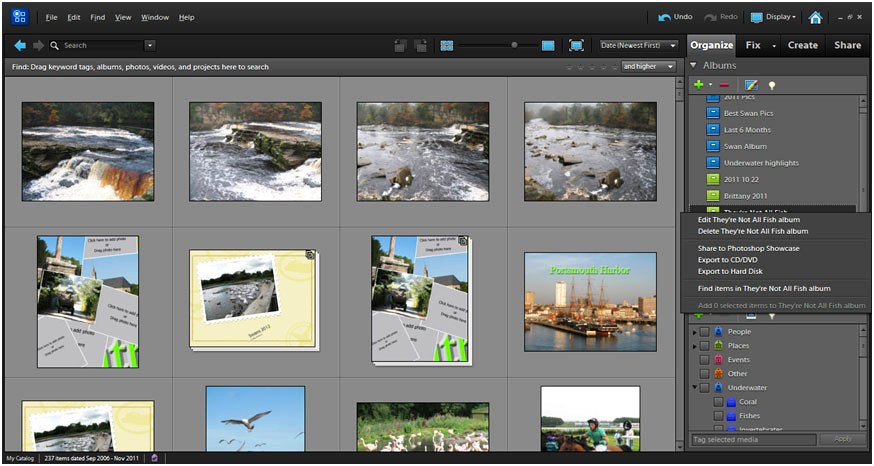Click the People keyword tag icon
The image size is (874, 466).
(x=718, y=332)
